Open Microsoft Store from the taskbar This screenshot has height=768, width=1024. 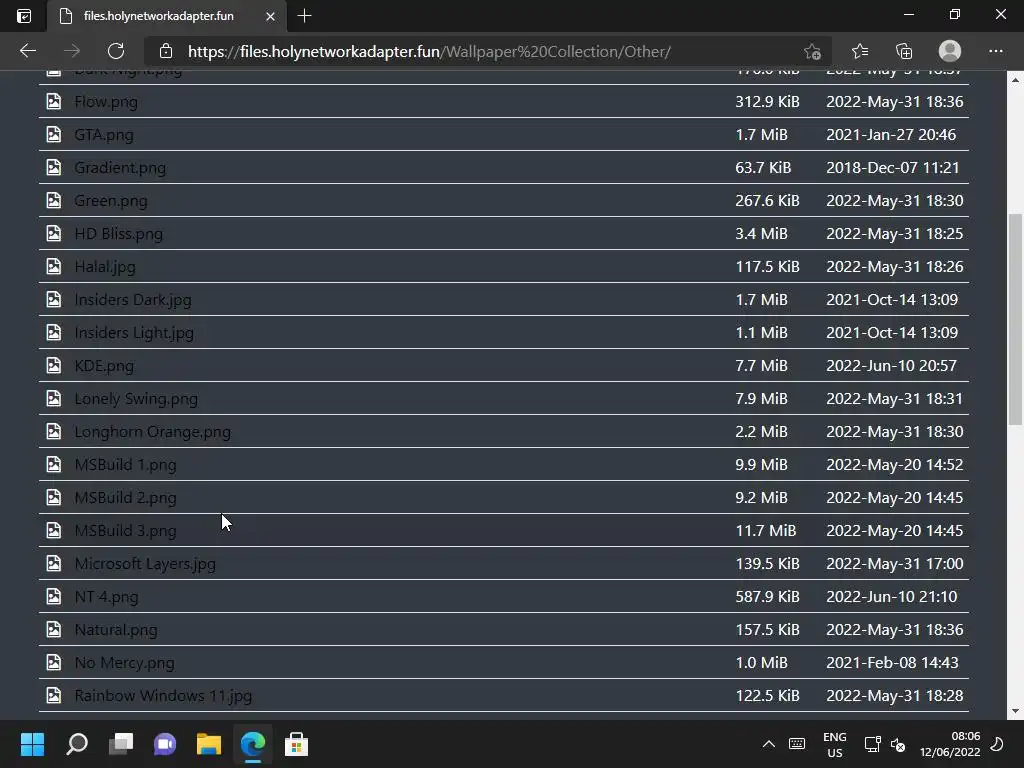296,744
